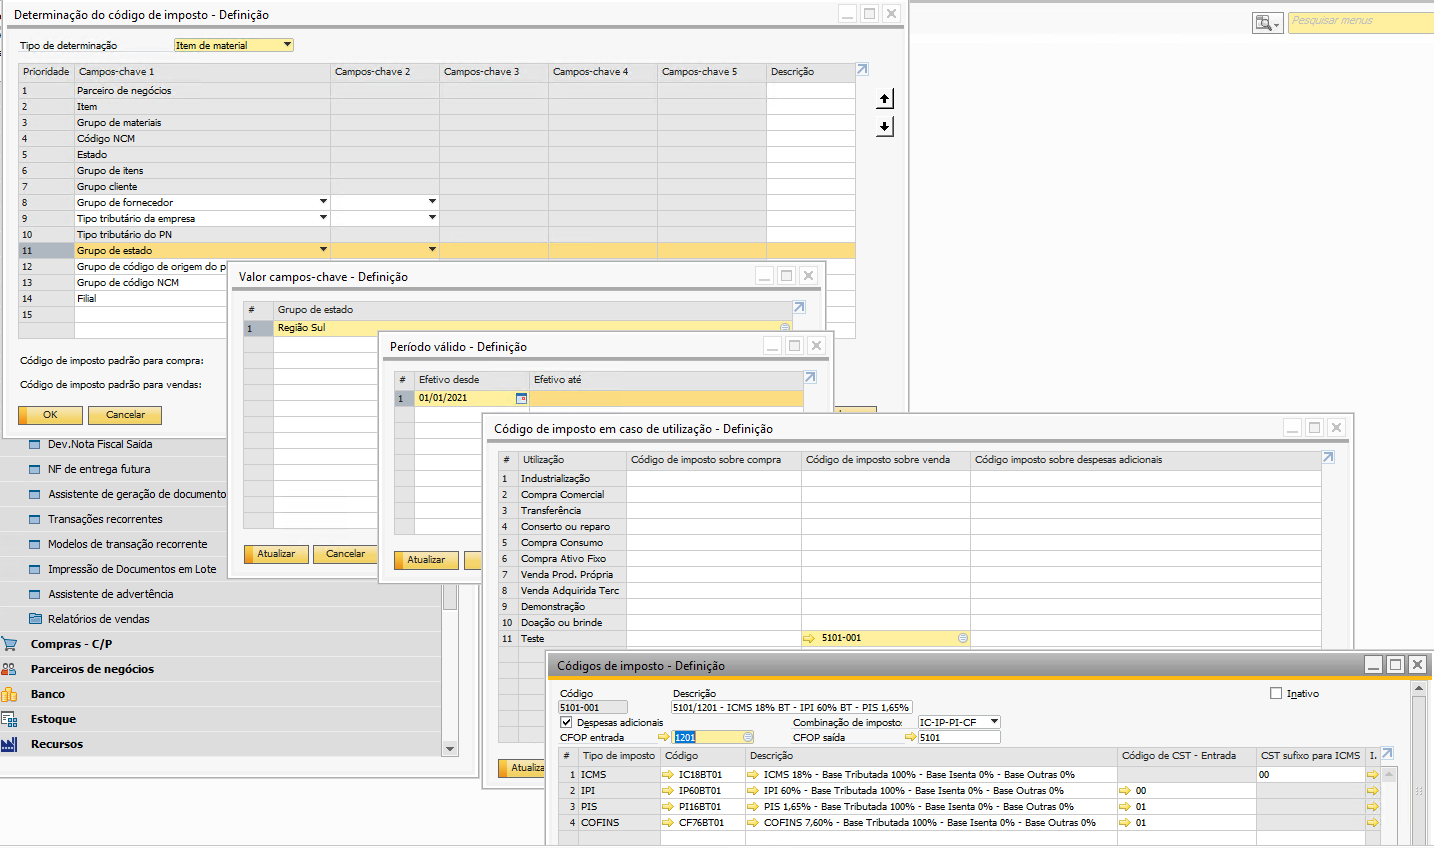The image size is (1434, 848).
Task: Click the move row up arrow button
Action: click(x=885, y=99)
